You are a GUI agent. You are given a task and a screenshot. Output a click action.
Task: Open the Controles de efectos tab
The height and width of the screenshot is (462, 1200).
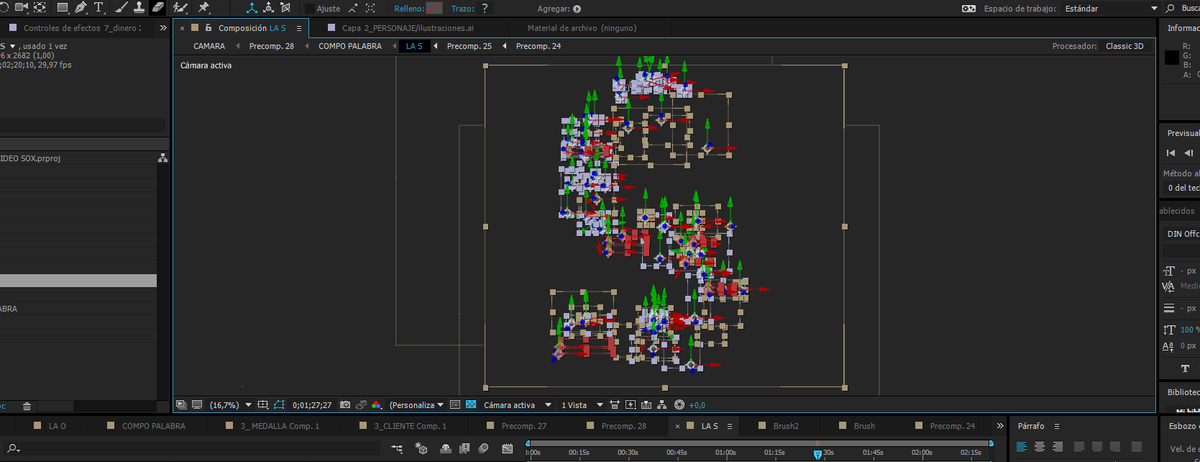(81, 28)
